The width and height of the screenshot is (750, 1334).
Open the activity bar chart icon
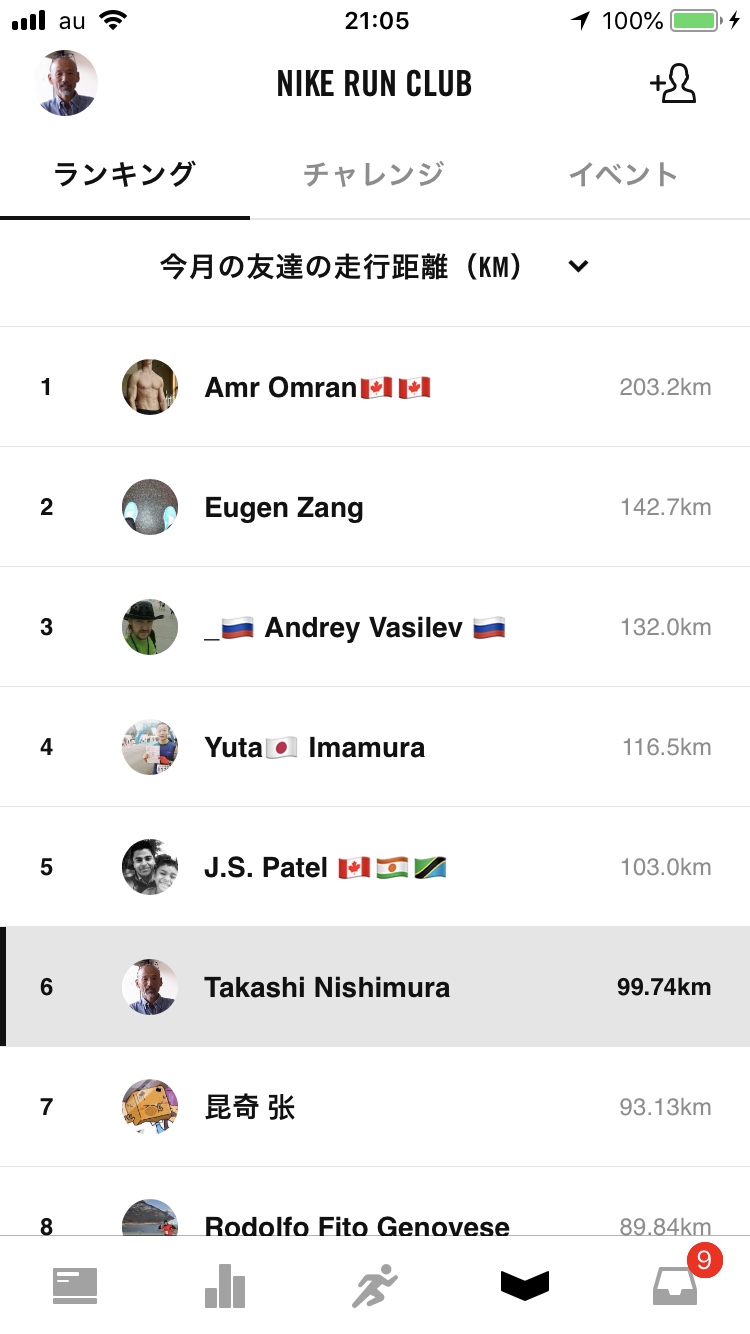tap(225, 1285)
